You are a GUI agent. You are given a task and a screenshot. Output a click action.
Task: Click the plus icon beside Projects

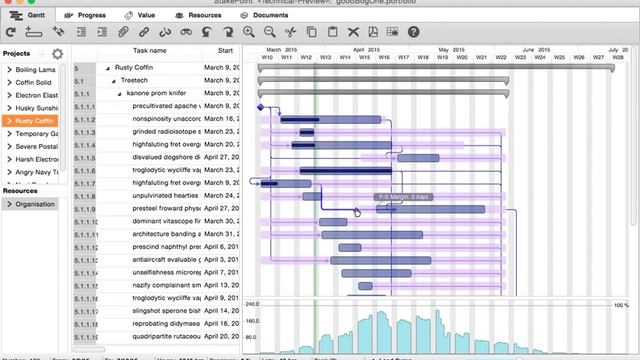(42, 53)
